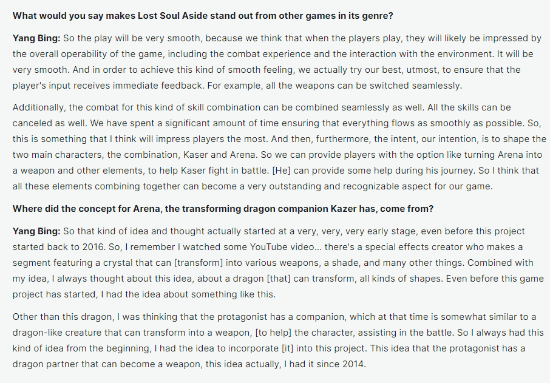The height and width of the screenshot is (383, 550).
Task: Click 'Yang Bing:' before 'So that kind of idea'
Action: click(x=36, y=231)
